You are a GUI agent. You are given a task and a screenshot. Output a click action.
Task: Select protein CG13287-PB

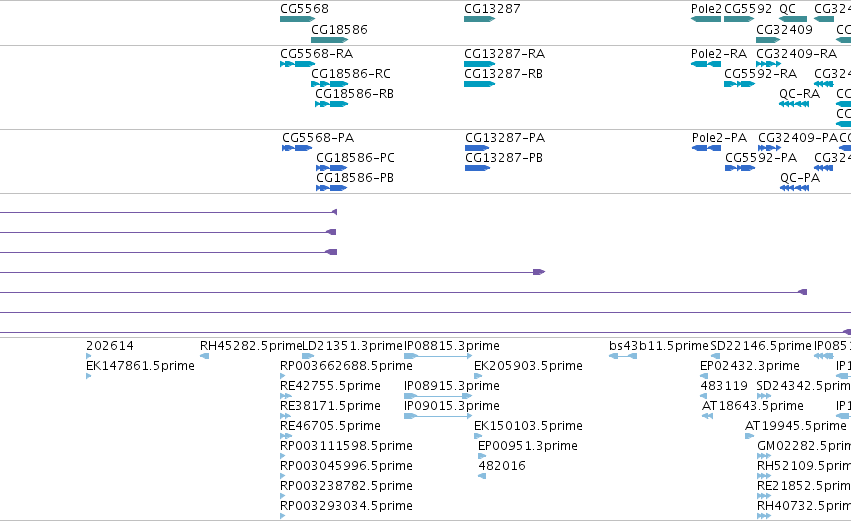pos(504,158)
